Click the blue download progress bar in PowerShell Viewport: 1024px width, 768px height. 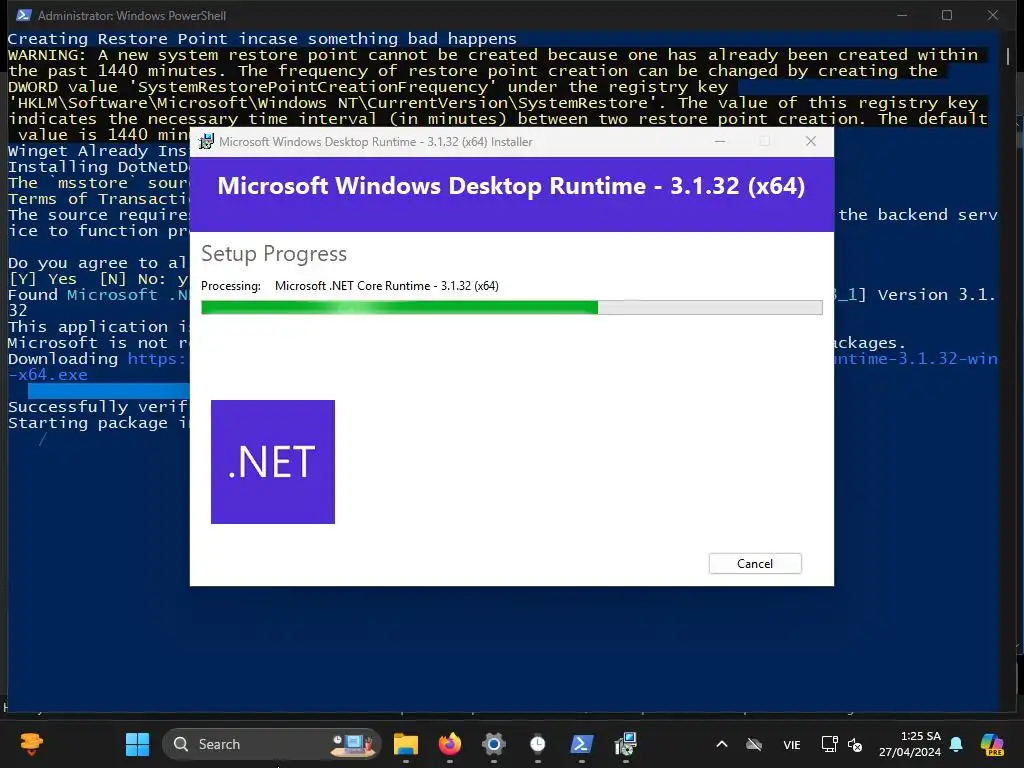click(108, 391)
